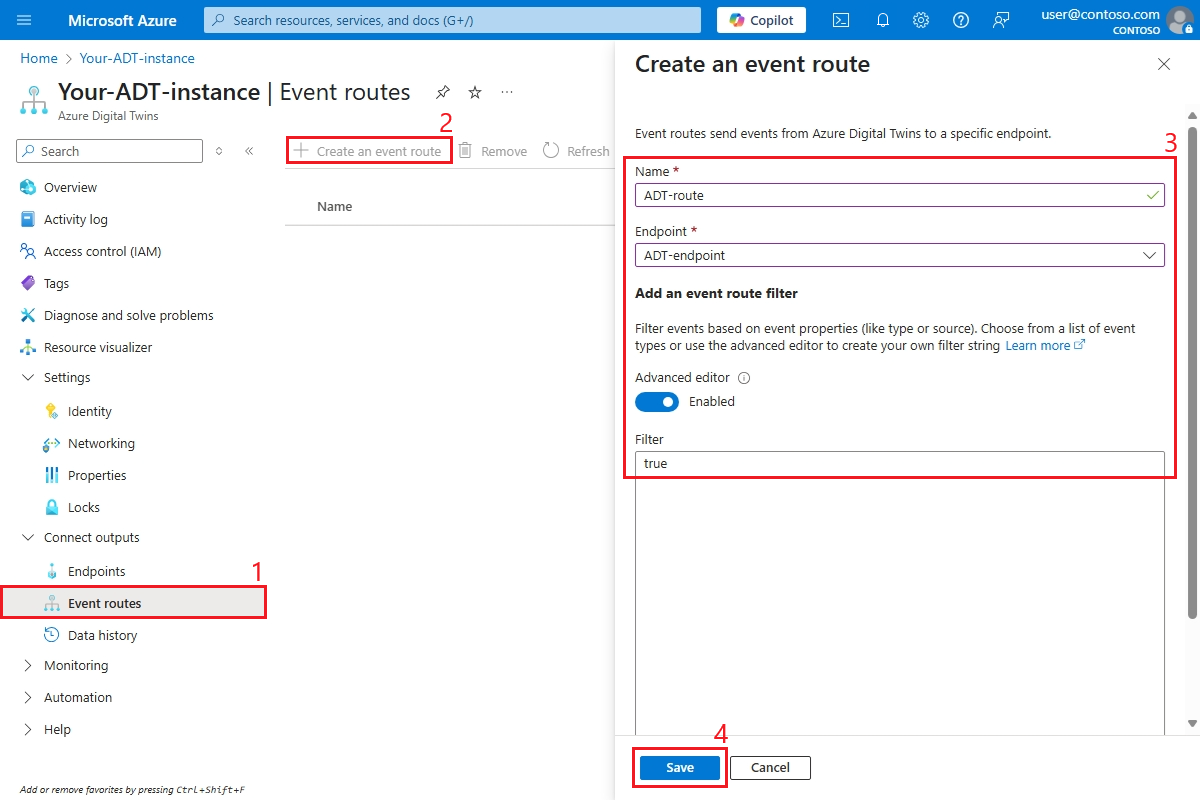Open the Endpoint dropdown

click(x=899, y=255)
